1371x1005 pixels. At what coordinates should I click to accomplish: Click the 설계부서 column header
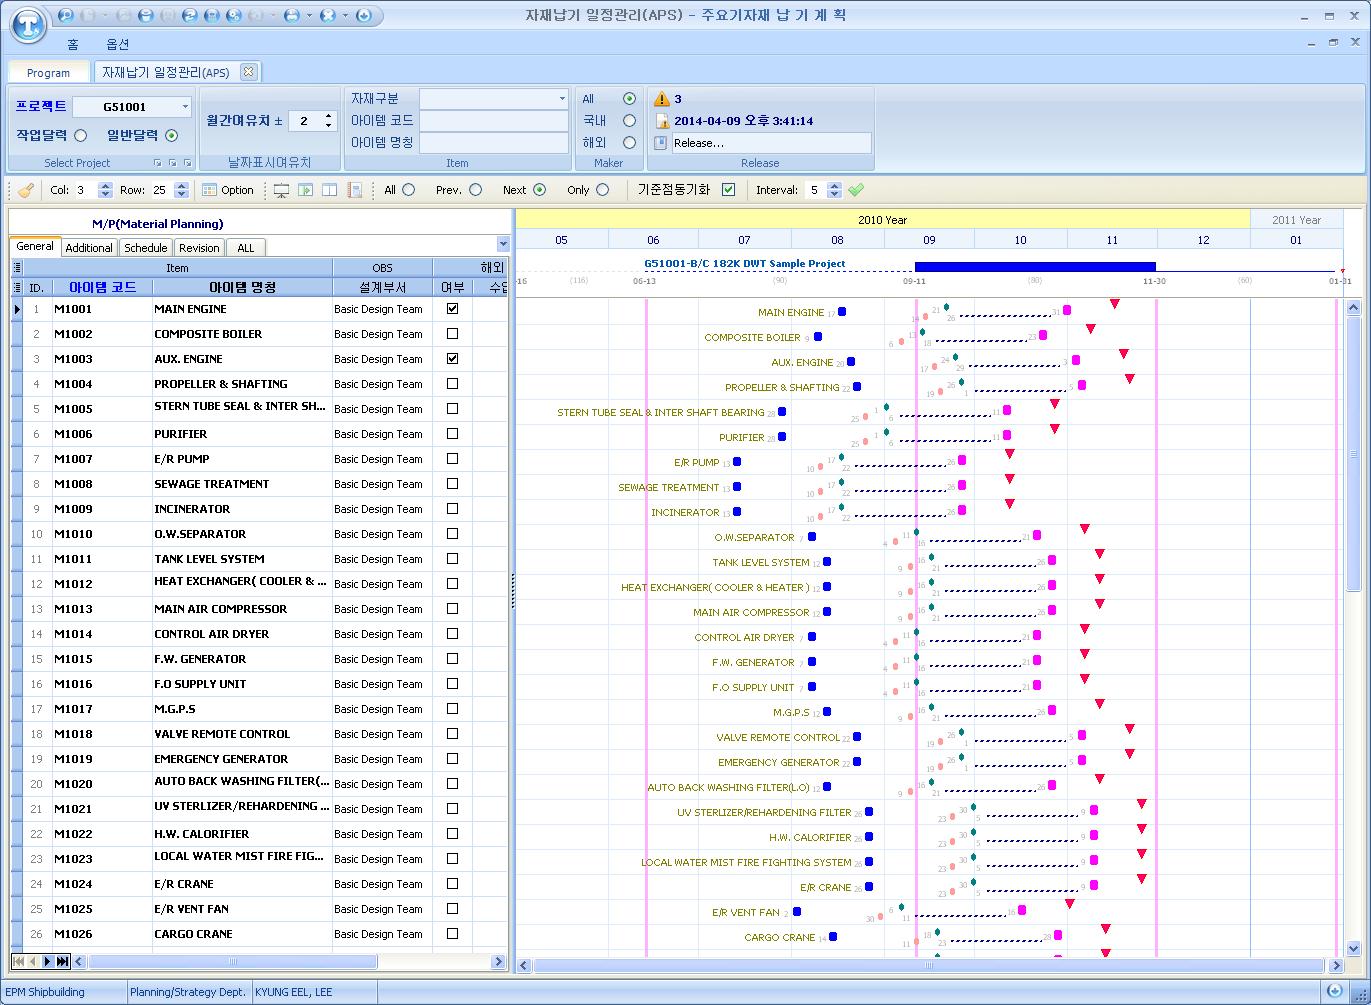coord(382,287)
